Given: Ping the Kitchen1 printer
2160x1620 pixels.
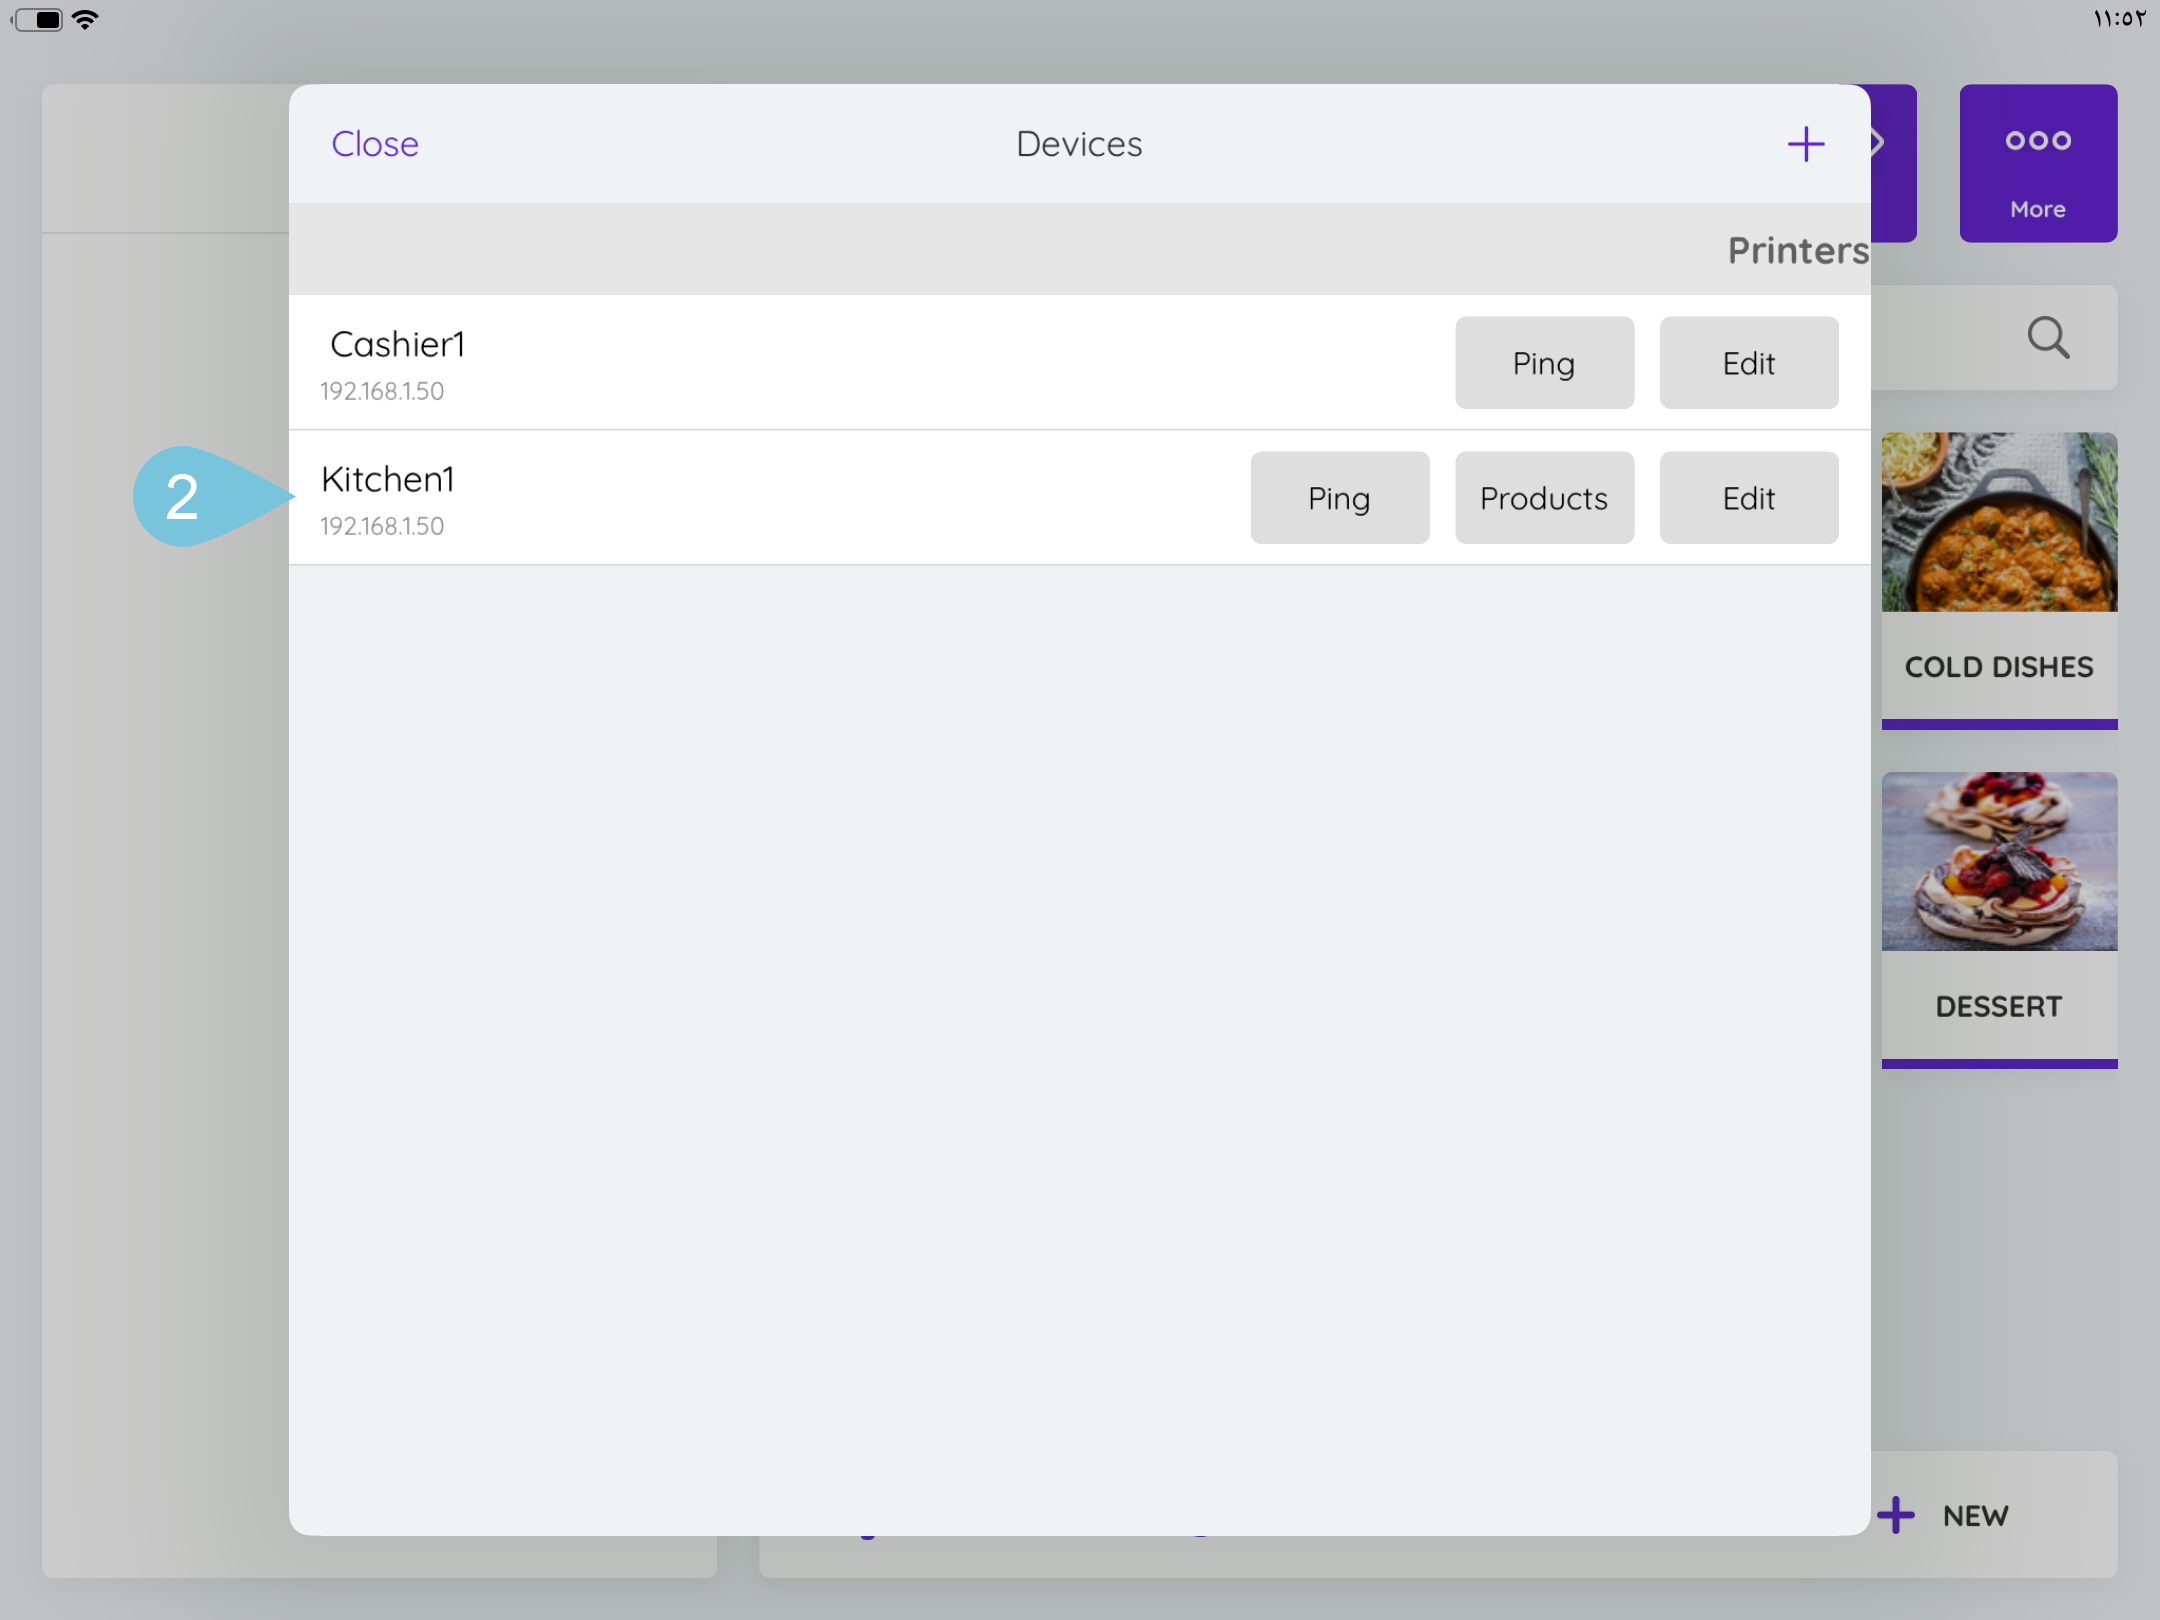Looking at the screenshot, I should pyautogui.click(x=1340, y=497).
